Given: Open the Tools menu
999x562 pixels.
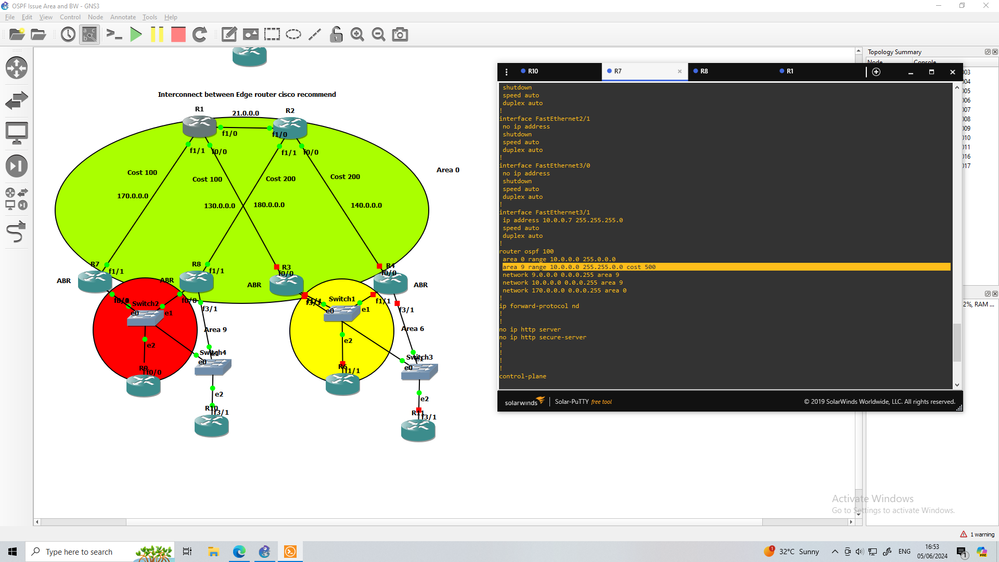Looking at the screenshot, I should (150, 17).
